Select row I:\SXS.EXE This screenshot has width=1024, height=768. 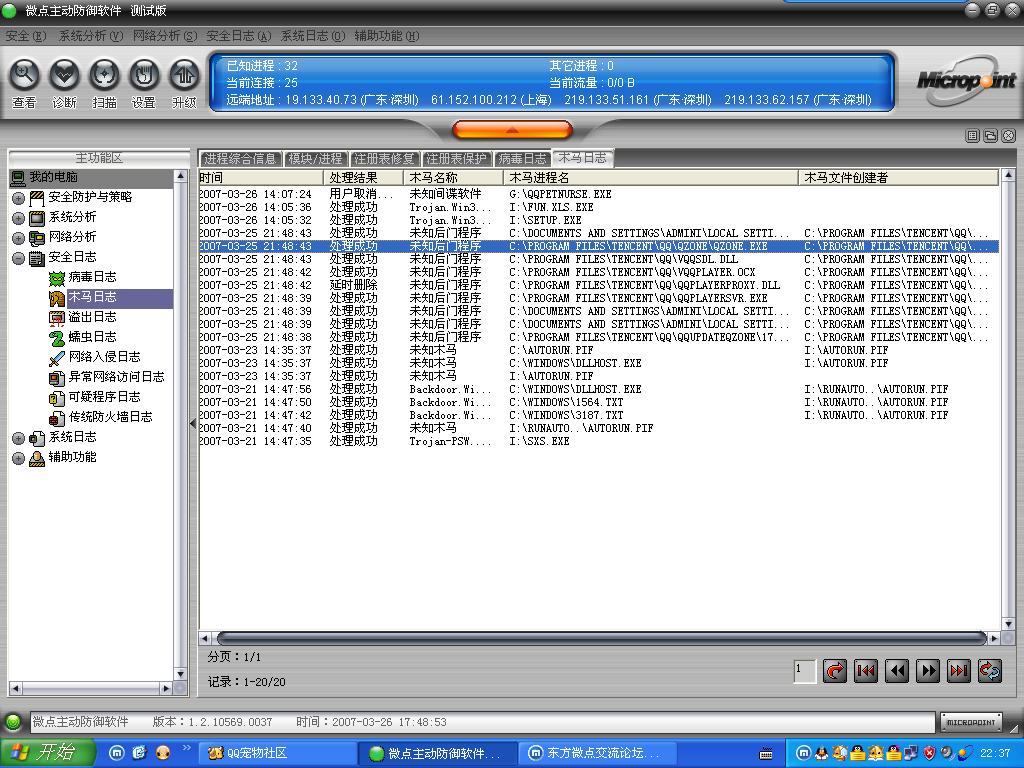(x=598, y=441)
